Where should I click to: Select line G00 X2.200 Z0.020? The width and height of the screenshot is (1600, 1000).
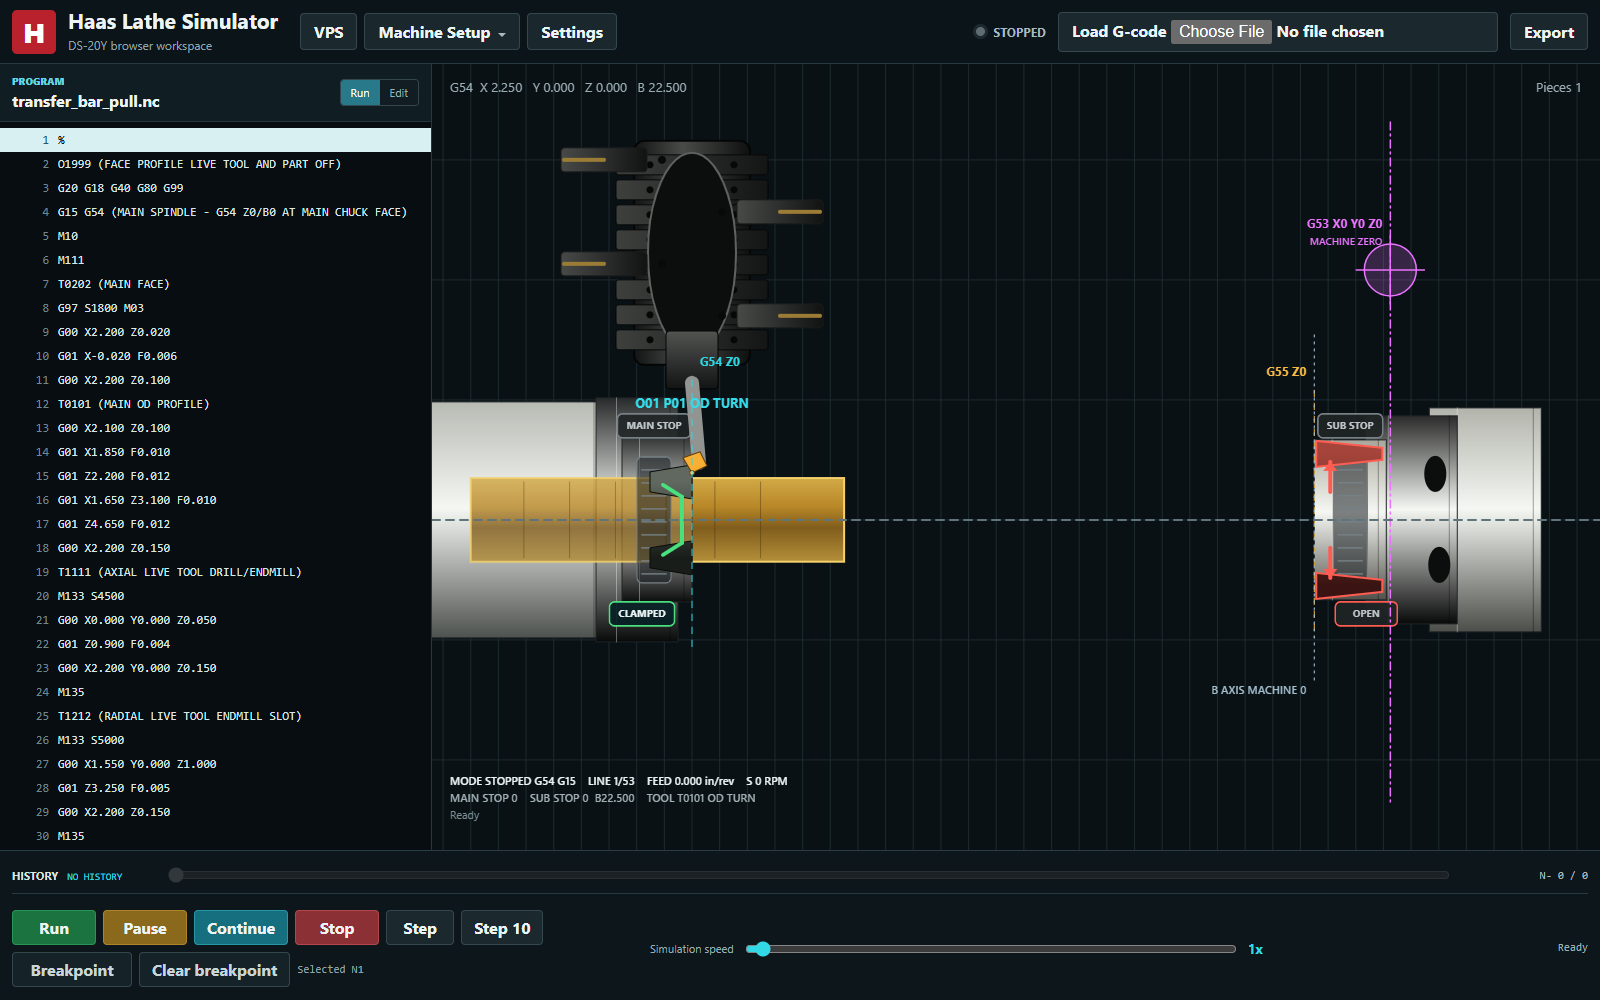coord(215,332)
